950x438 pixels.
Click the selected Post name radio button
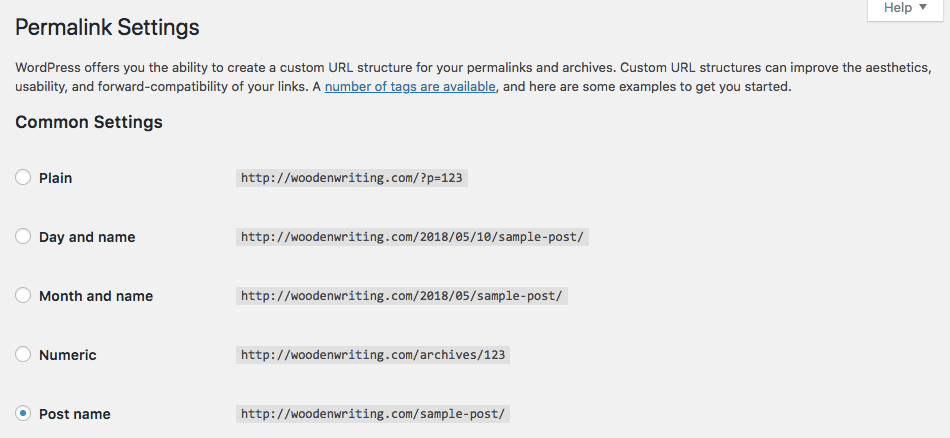click(x=23, y=414)
